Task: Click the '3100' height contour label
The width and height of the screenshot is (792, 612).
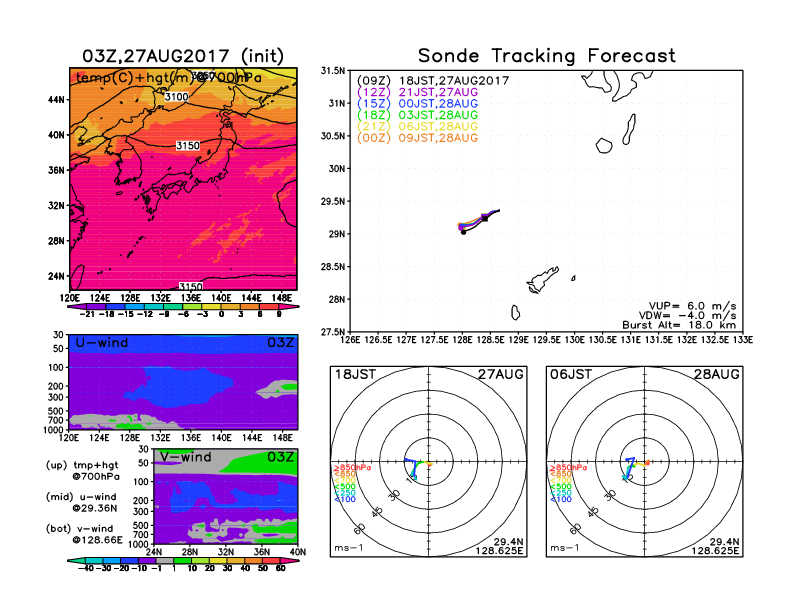Action: pyautogui.click(x=176, y=96)
